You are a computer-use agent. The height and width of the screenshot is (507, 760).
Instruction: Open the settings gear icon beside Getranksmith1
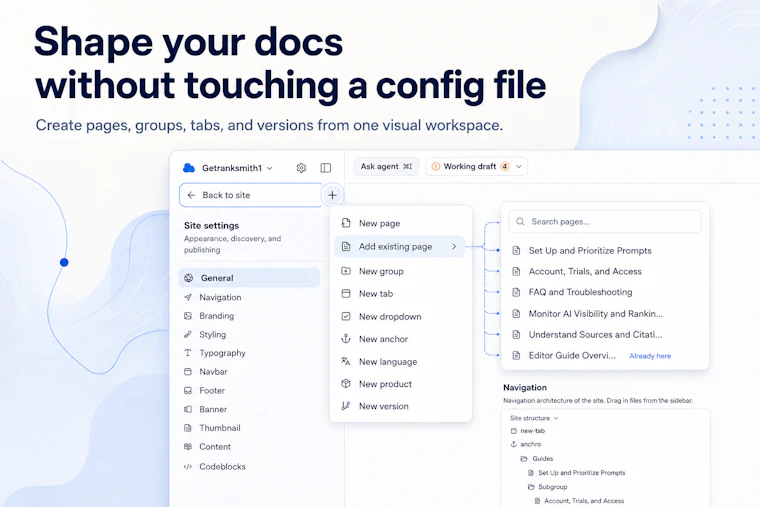pos(301,168)
